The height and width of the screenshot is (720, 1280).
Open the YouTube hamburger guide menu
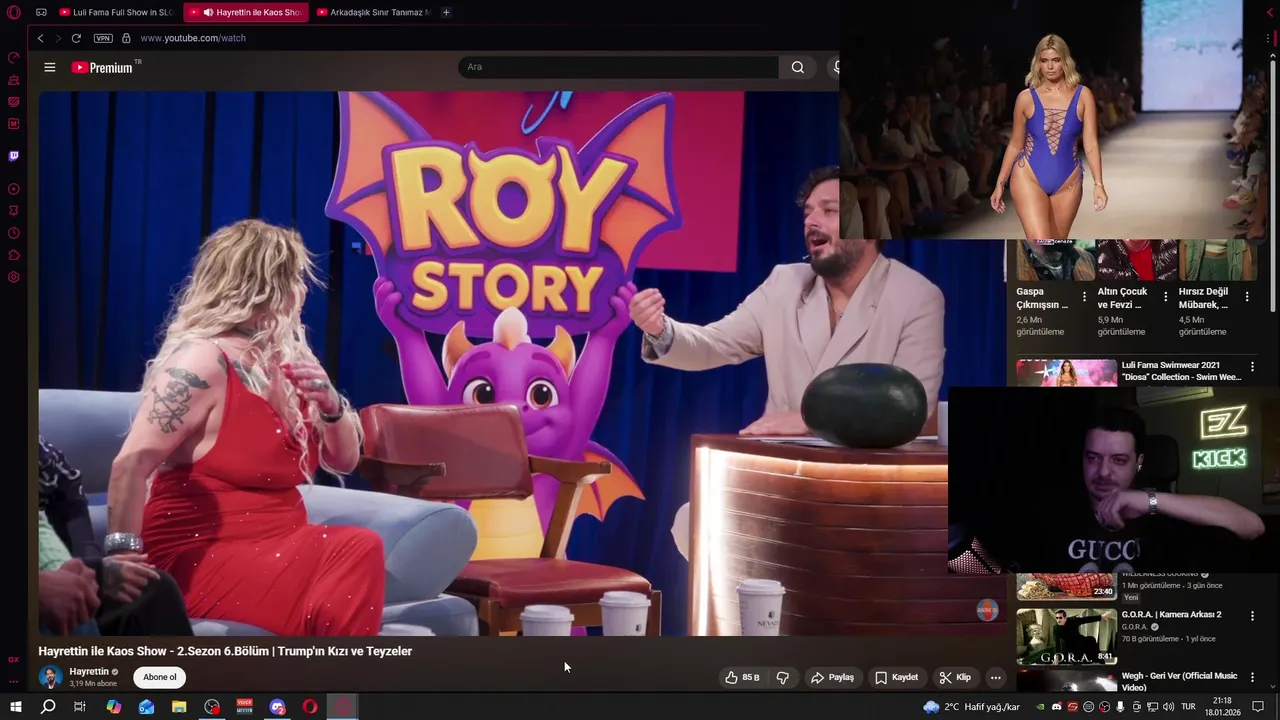(50, 67)
